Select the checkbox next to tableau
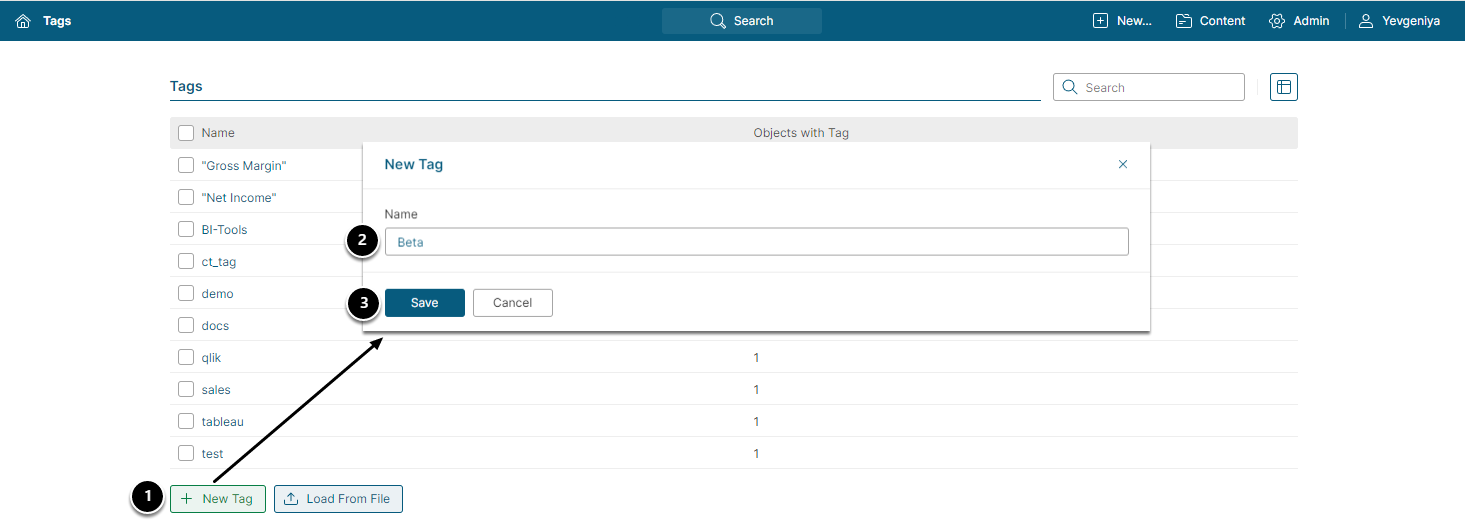The image size is (1465, 531). point(186,421)
